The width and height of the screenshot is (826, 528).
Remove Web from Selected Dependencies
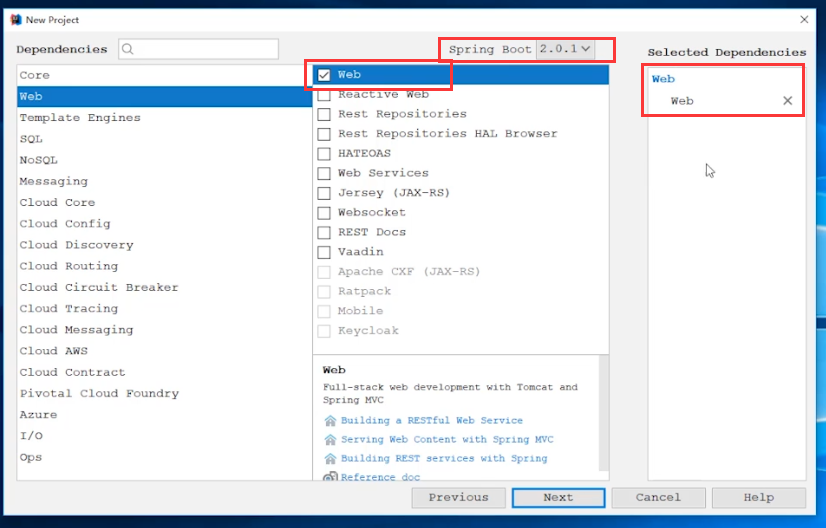(x=788, y=101)
